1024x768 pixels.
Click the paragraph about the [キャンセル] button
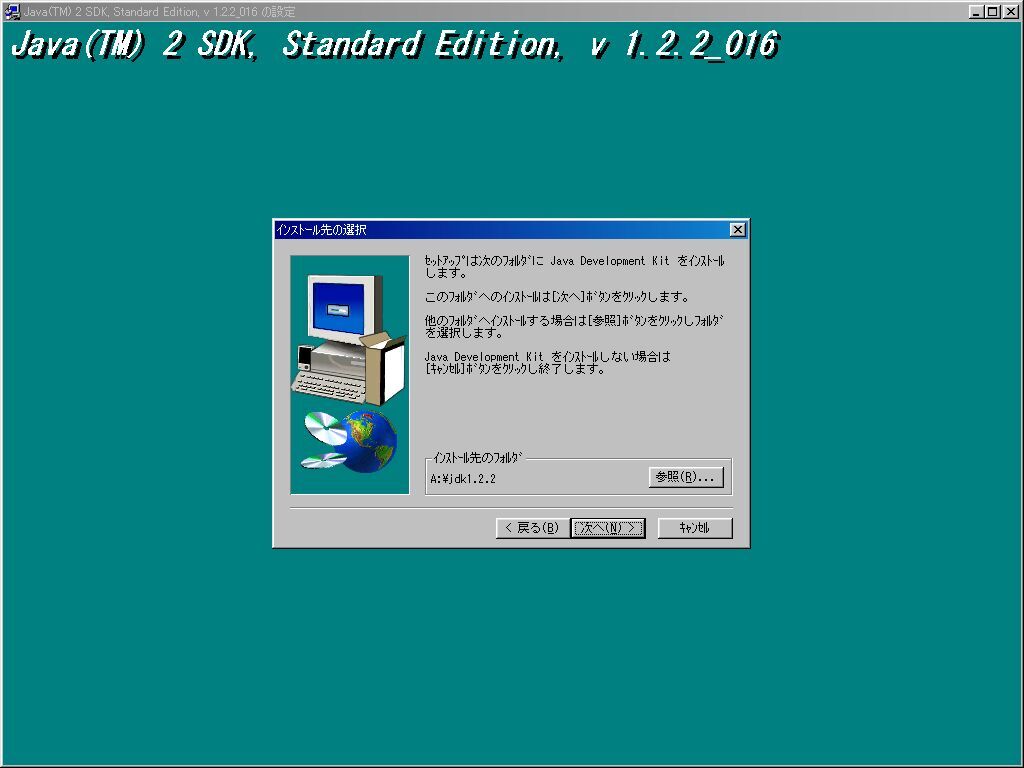pyautogui.click(x=547, y=362)
